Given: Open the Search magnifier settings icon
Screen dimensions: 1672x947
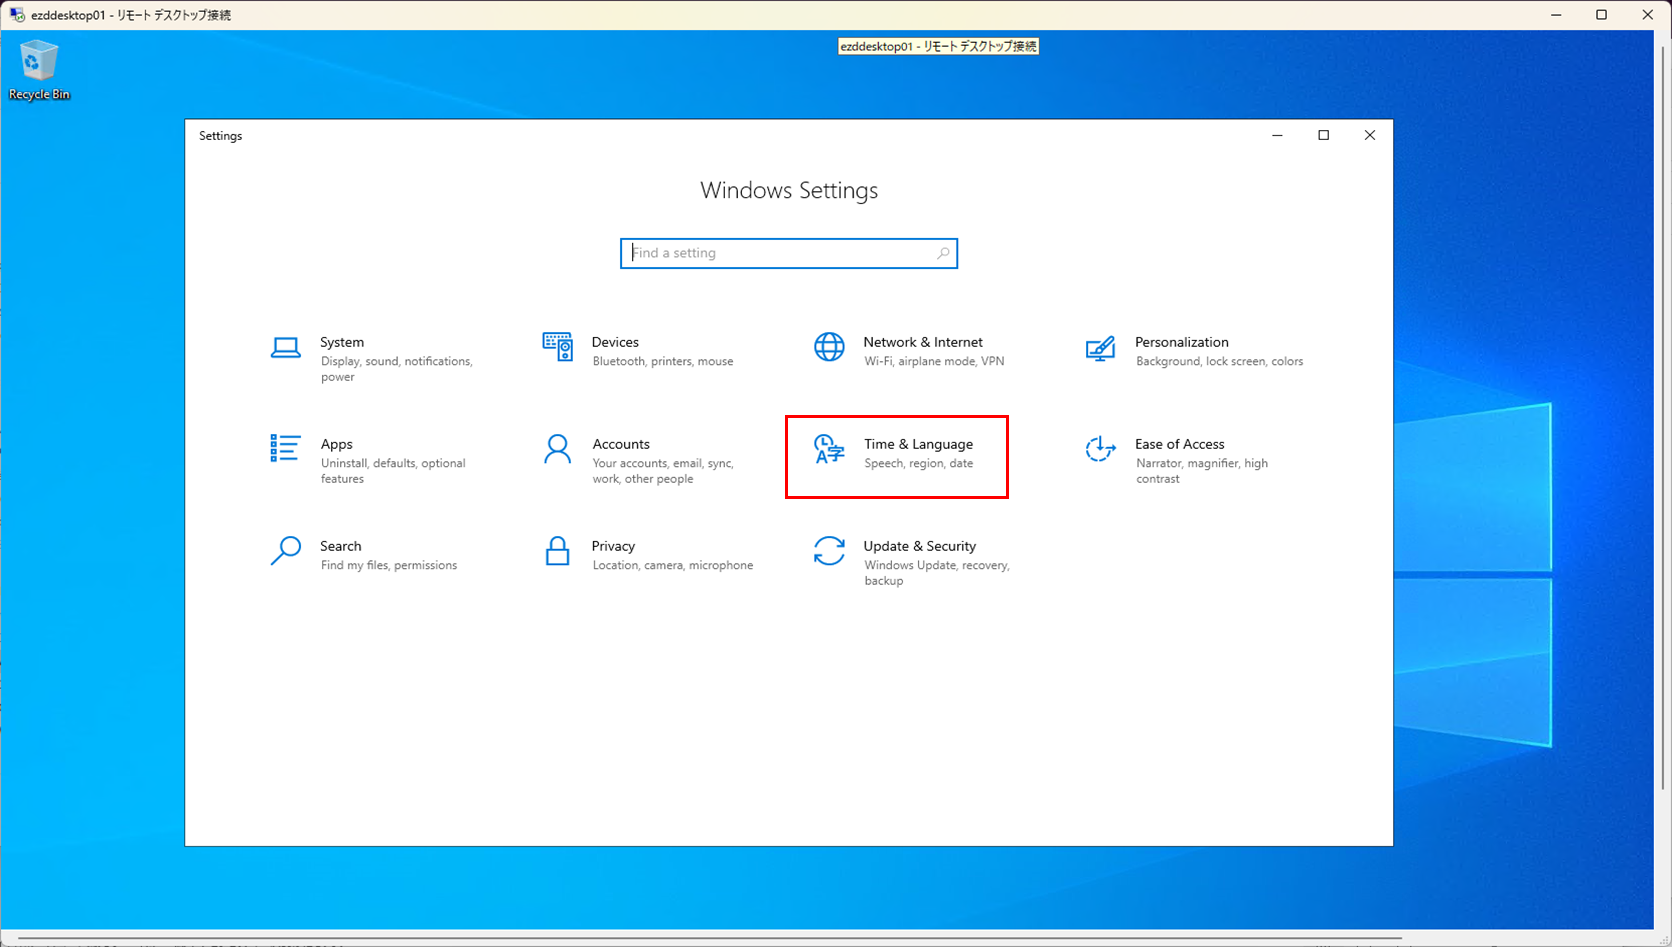Looking at the screenshot, I should (x=286, y=551).
